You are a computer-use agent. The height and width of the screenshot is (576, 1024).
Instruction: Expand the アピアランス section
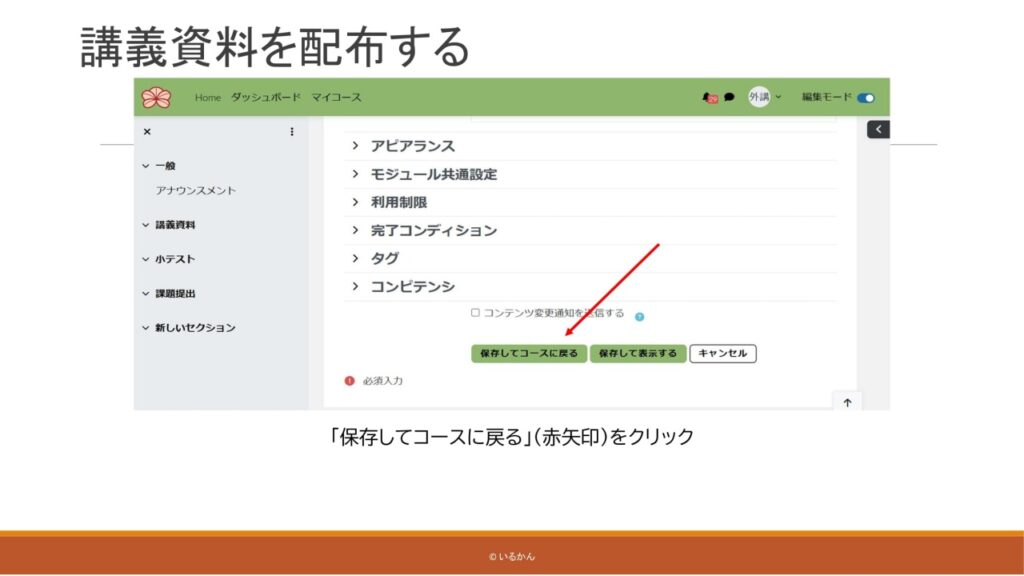pos(412,146)
